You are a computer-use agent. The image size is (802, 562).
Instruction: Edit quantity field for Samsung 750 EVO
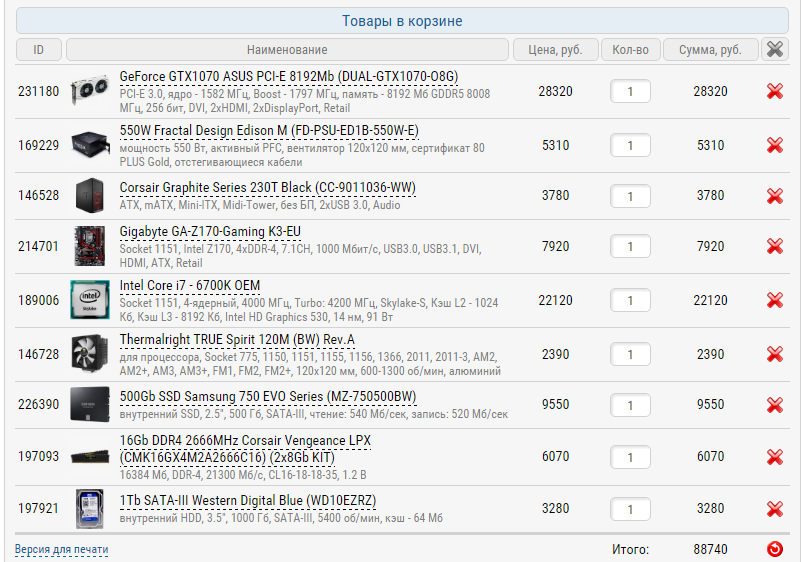pyautogui.click(x=630, y=405)
